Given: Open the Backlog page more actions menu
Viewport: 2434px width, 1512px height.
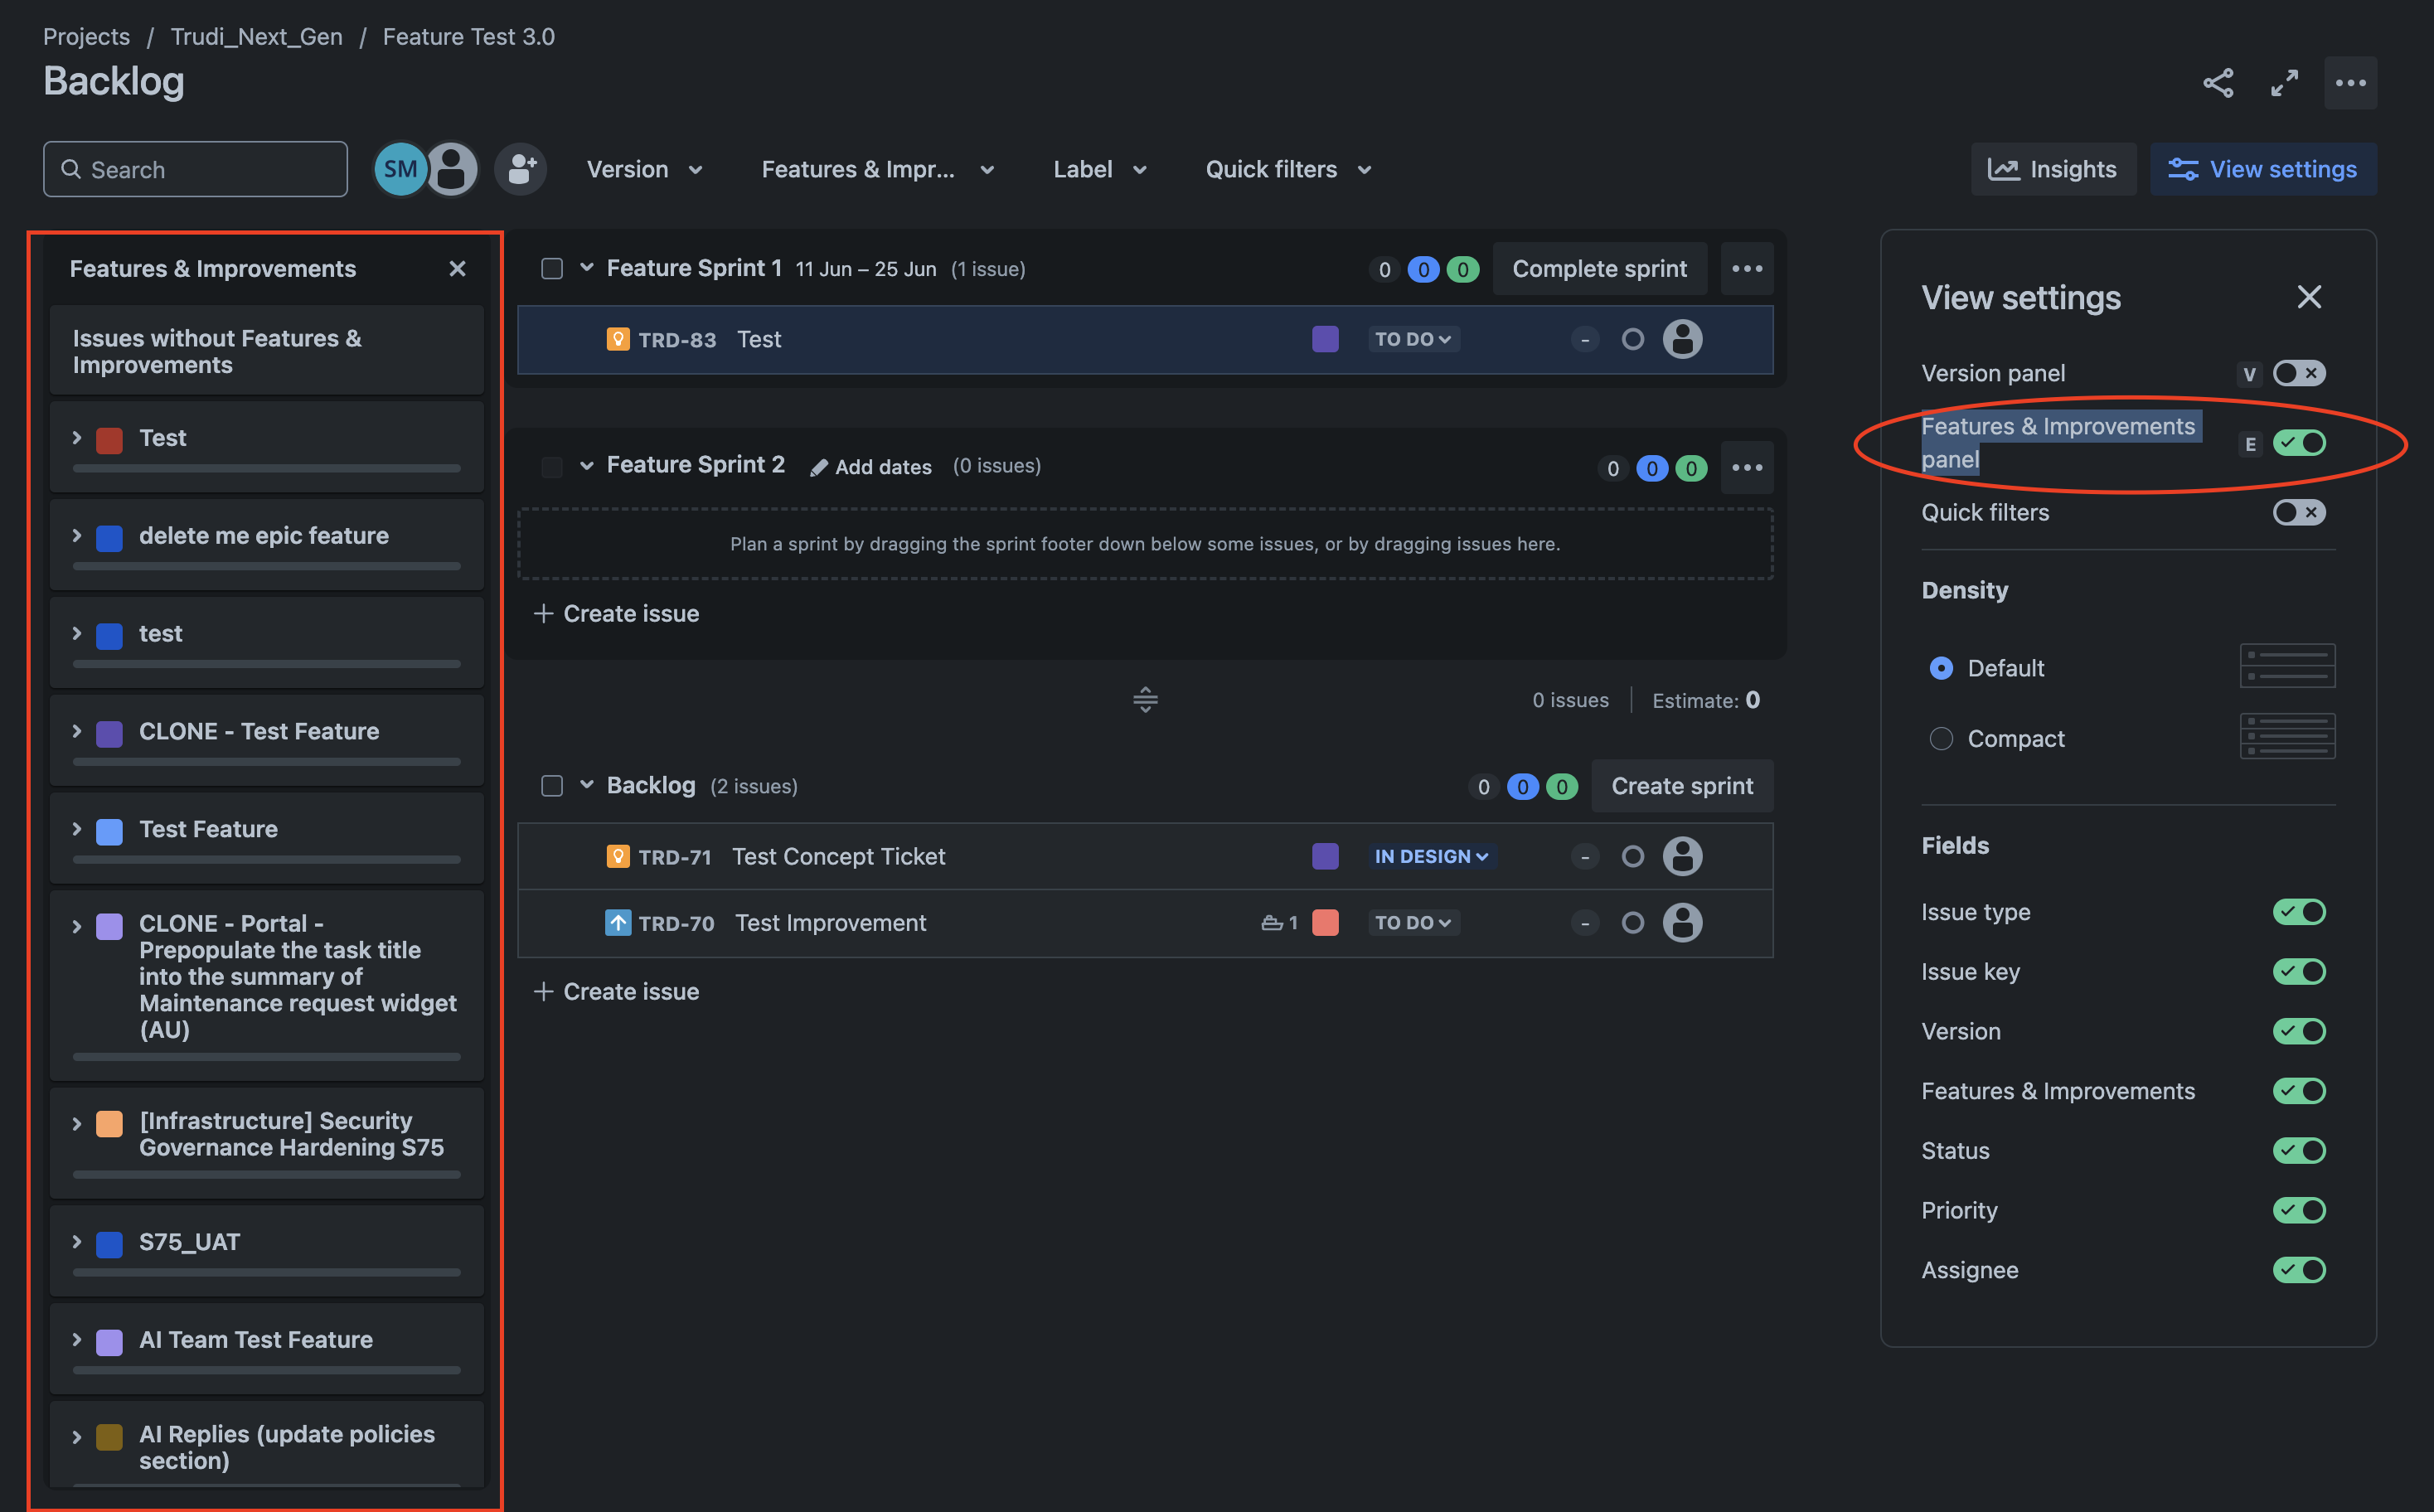Looking at the screenshot, I should 2350,82.
